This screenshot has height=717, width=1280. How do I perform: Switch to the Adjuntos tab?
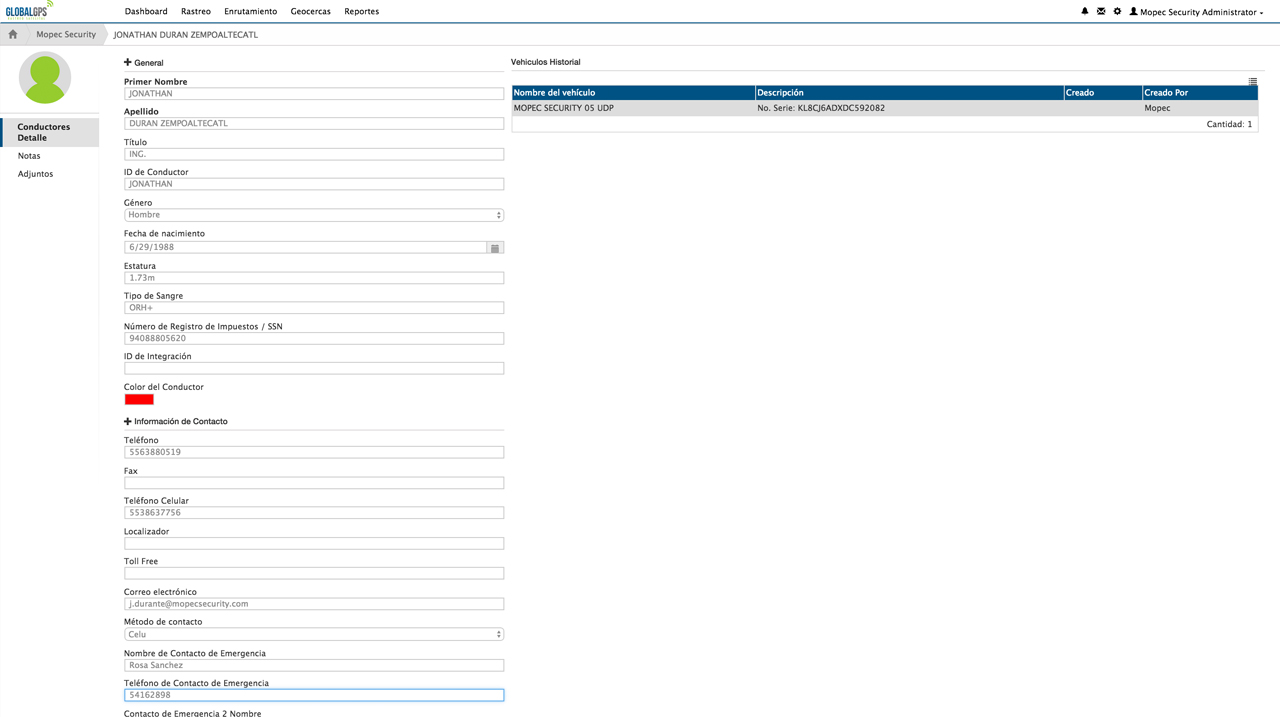coord(35,174)
